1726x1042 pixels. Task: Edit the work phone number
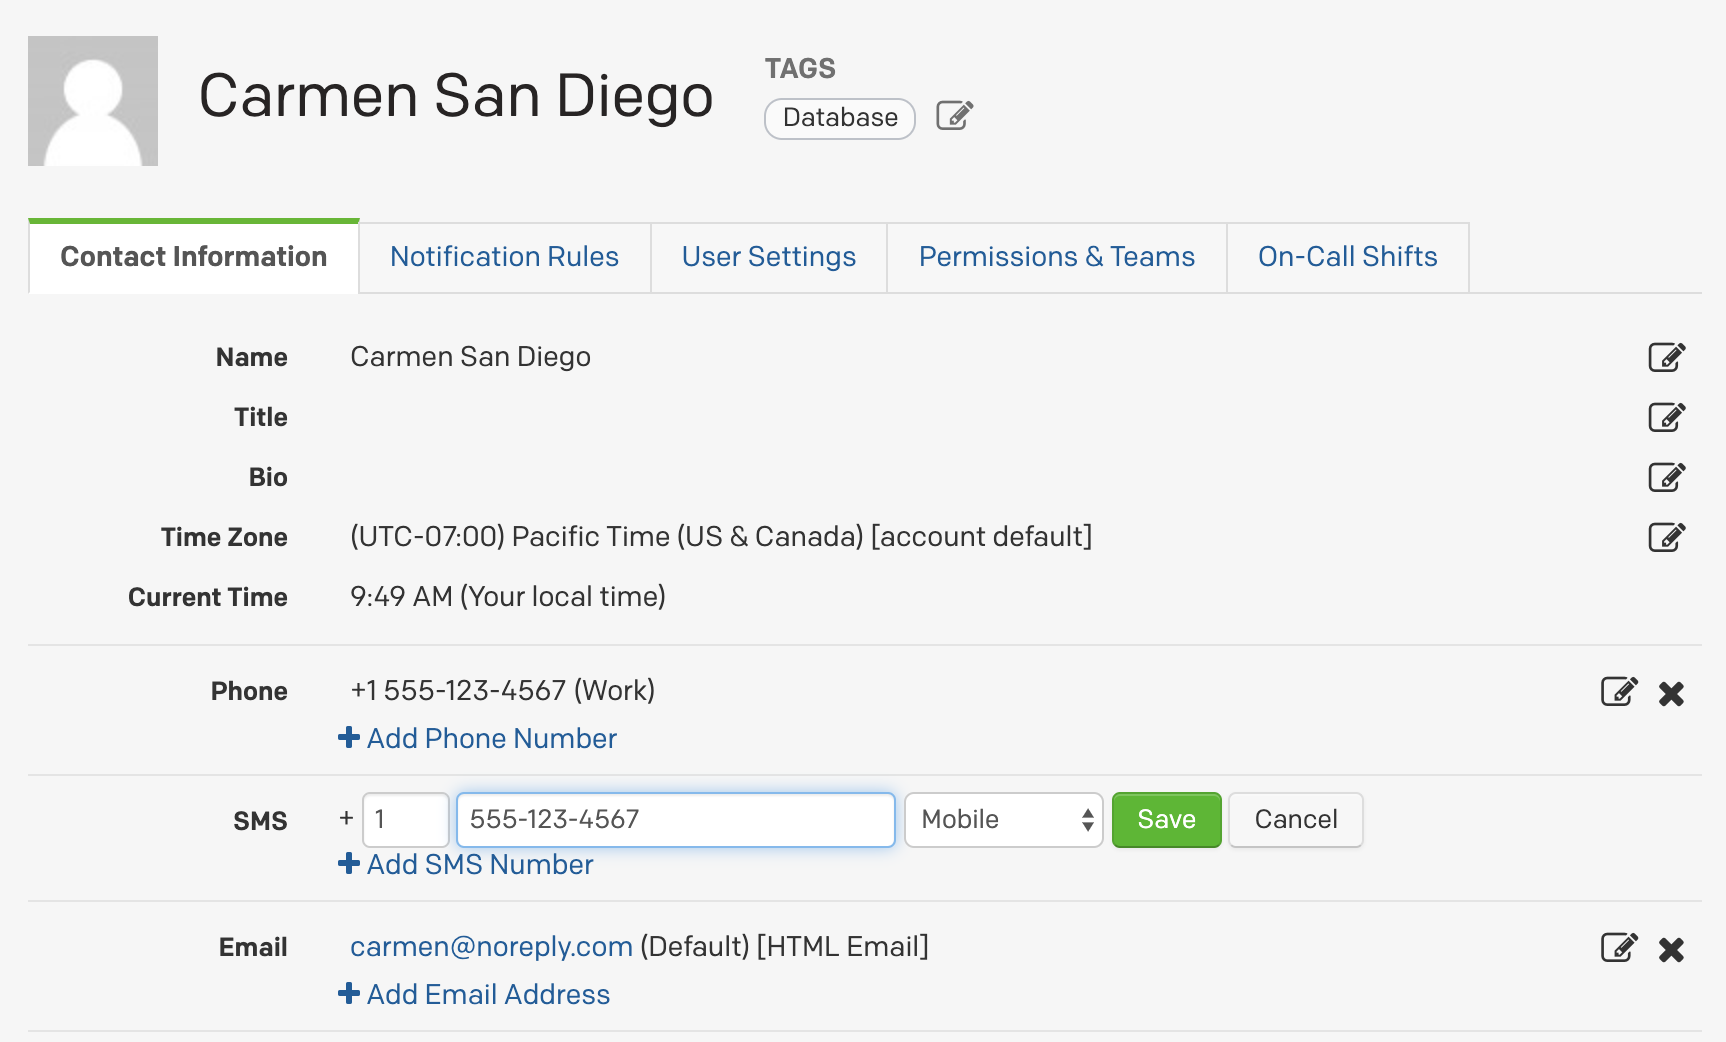[1618, 692]
